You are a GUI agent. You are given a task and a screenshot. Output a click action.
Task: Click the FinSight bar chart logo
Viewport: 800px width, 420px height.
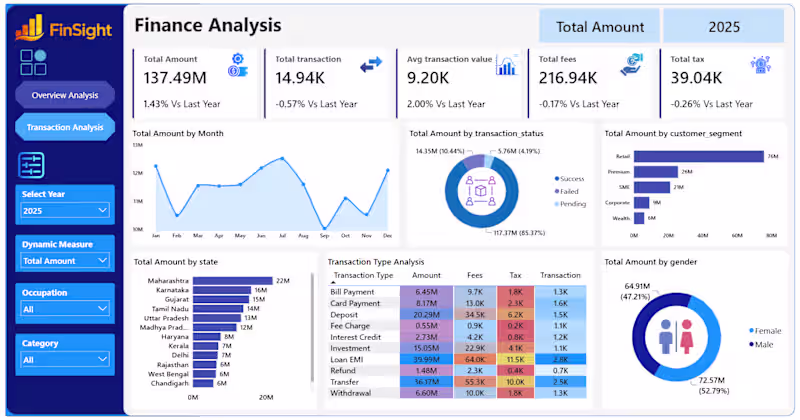[x=30, y=28]
